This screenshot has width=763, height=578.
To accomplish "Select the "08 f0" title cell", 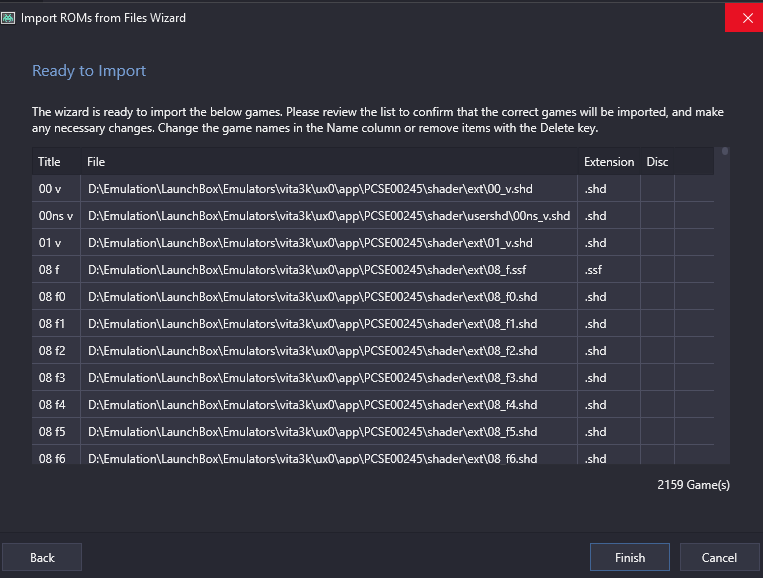I will (x=56, y=297).
